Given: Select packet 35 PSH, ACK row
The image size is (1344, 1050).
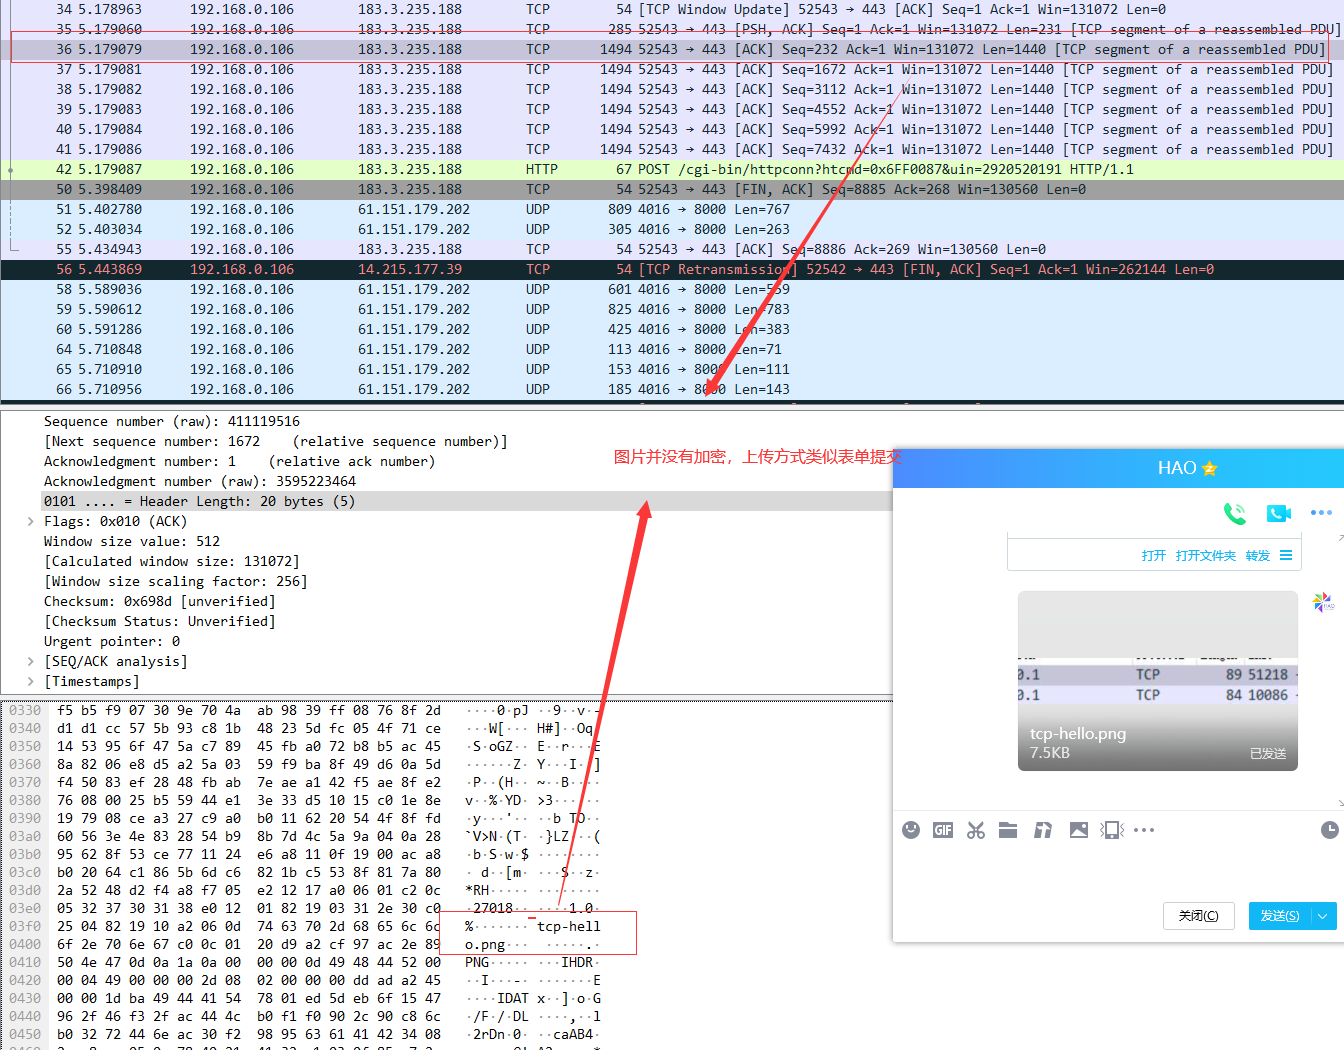Looking at the screenshot, I should [672, 29].
